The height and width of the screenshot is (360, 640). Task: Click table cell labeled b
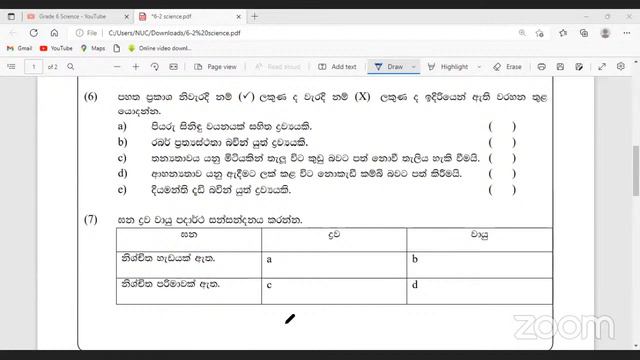coord(479,264)
